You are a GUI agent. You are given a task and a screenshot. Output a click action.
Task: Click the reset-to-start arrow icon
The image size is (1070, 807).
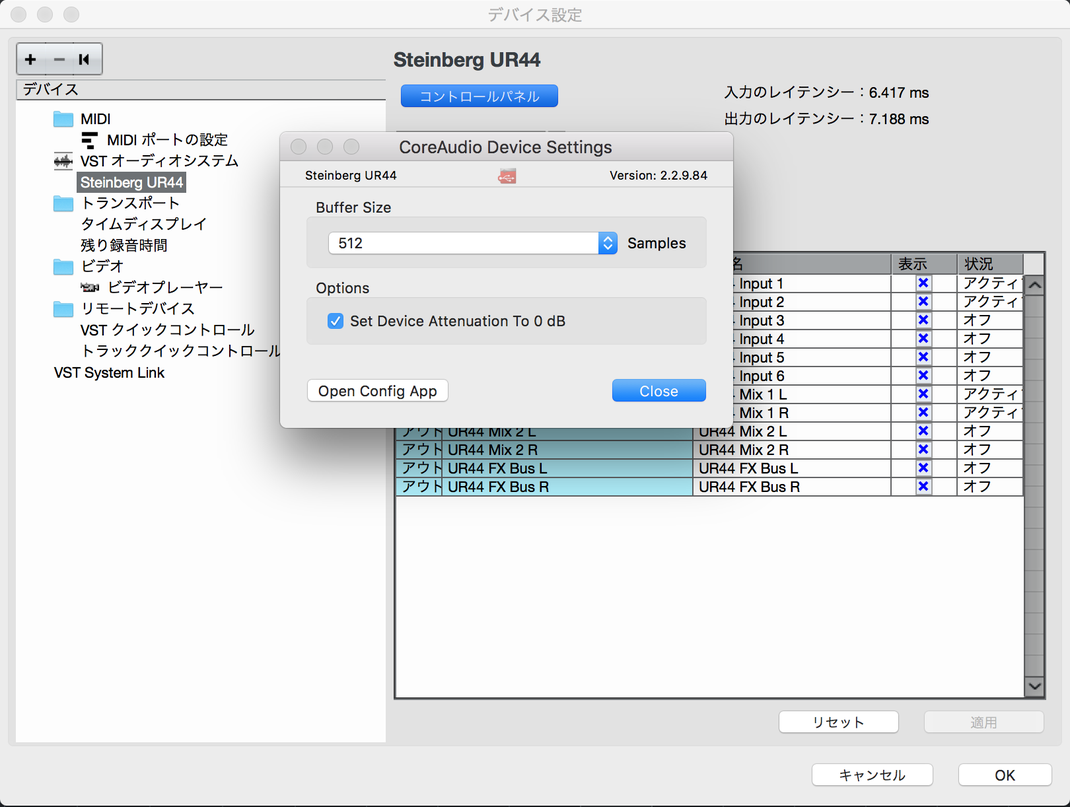click(x=85, y=59)
